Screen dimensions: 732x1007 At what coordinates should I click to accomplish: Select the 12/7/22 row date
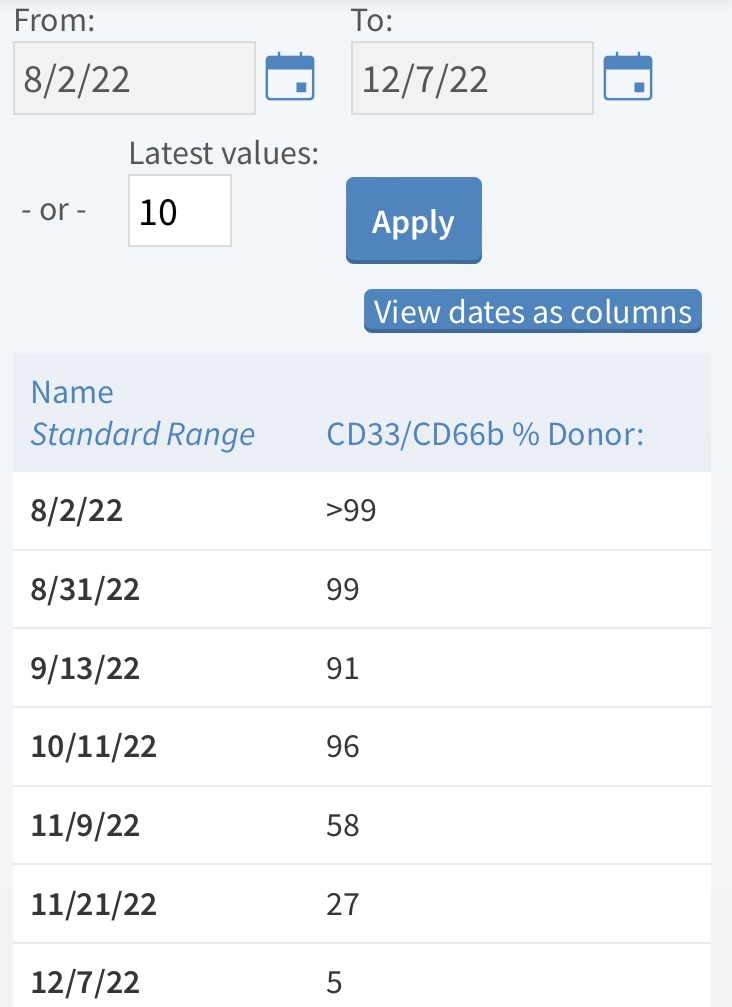pos(85,983)
